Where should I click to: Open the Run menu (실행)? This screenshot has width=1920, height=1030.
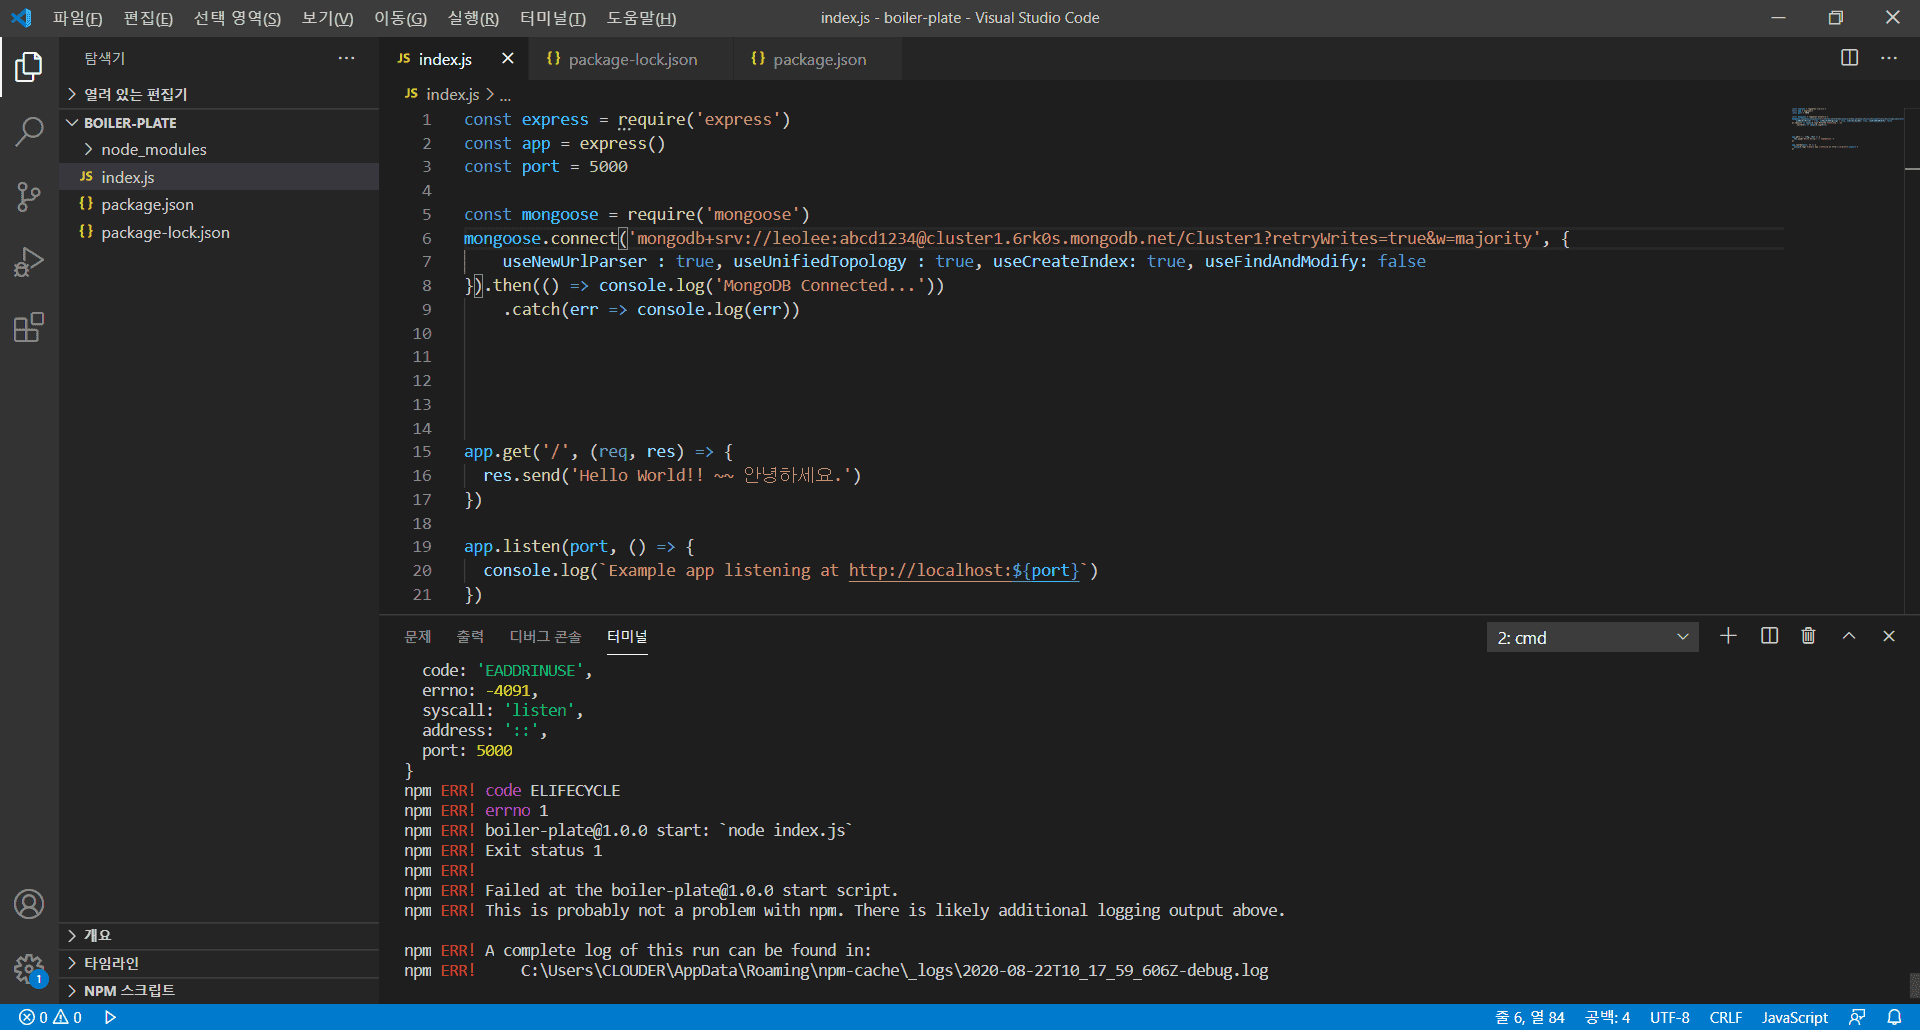473,18
